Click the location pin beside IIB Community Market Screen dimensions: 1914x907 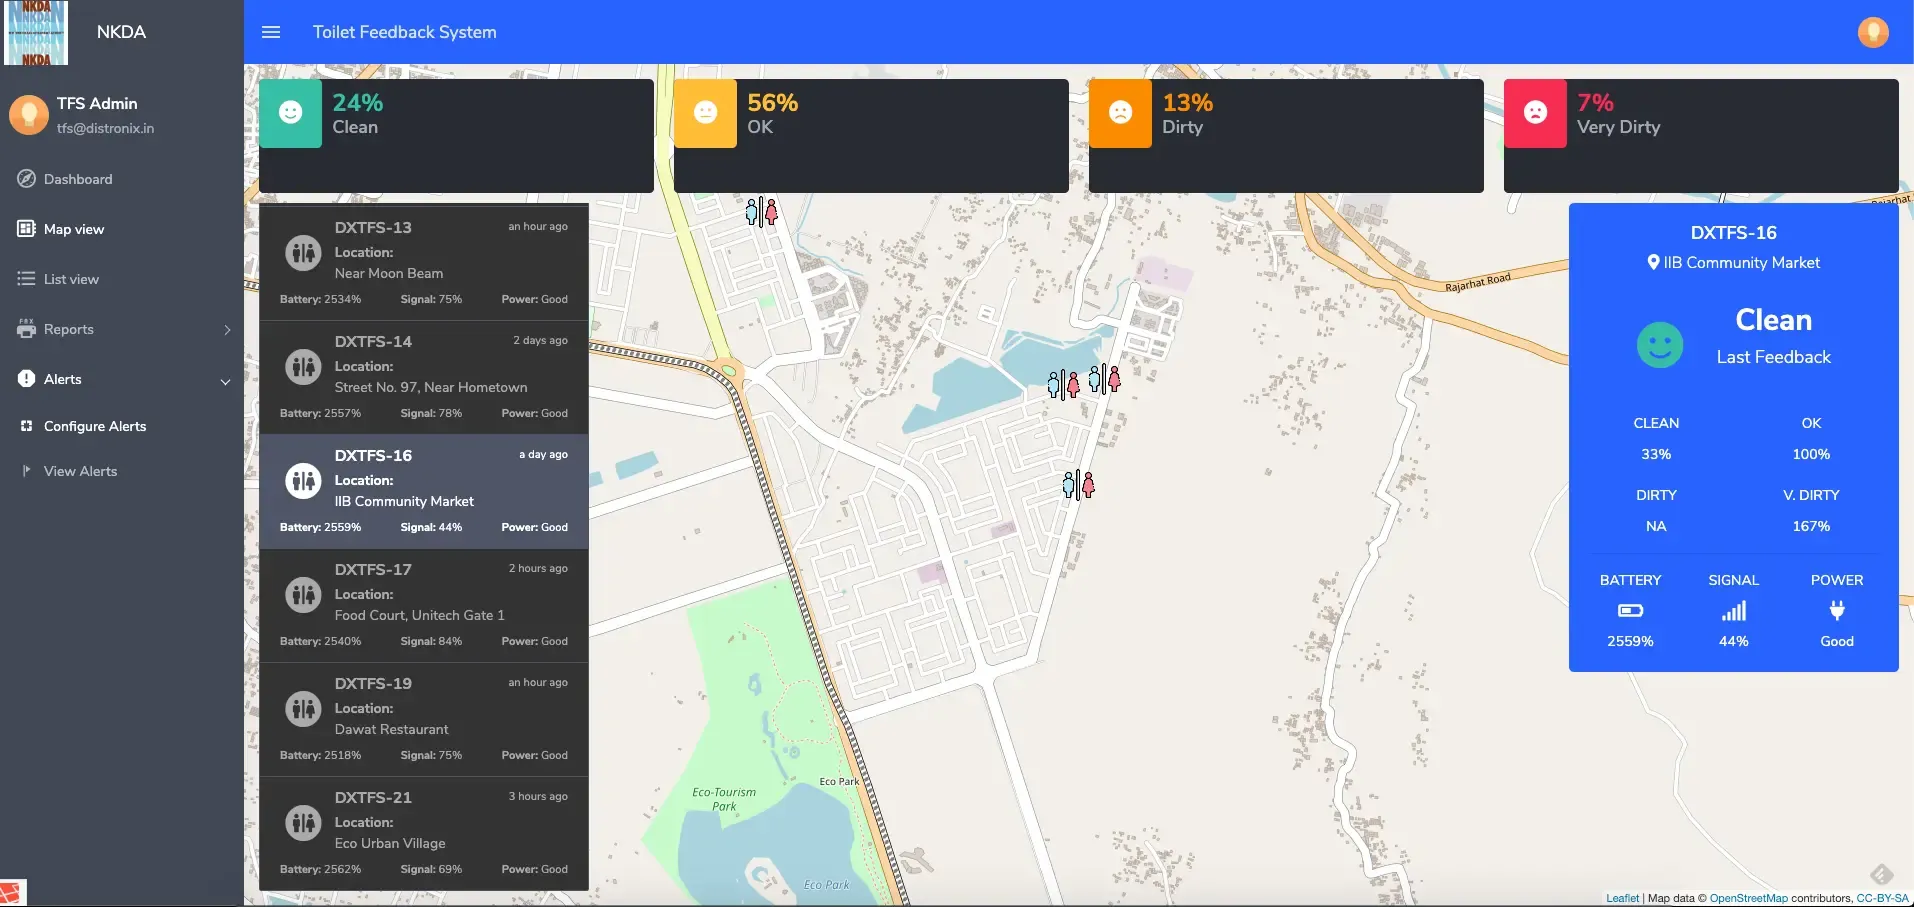click(1654, 263)
